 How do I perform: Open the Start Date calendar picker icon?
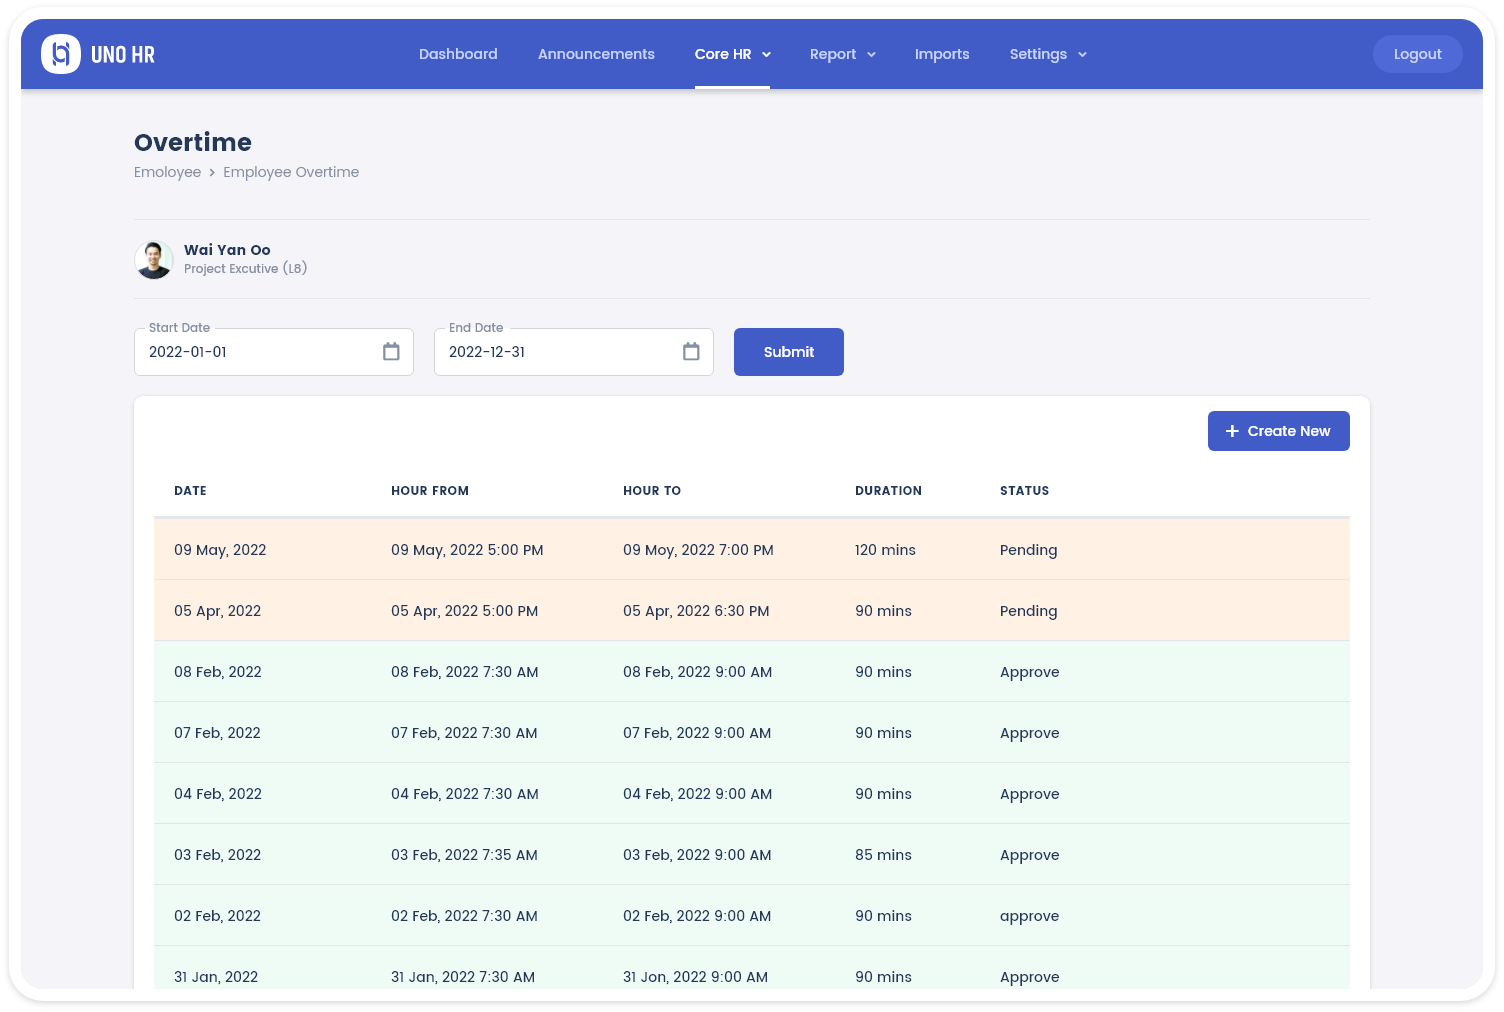391,352
